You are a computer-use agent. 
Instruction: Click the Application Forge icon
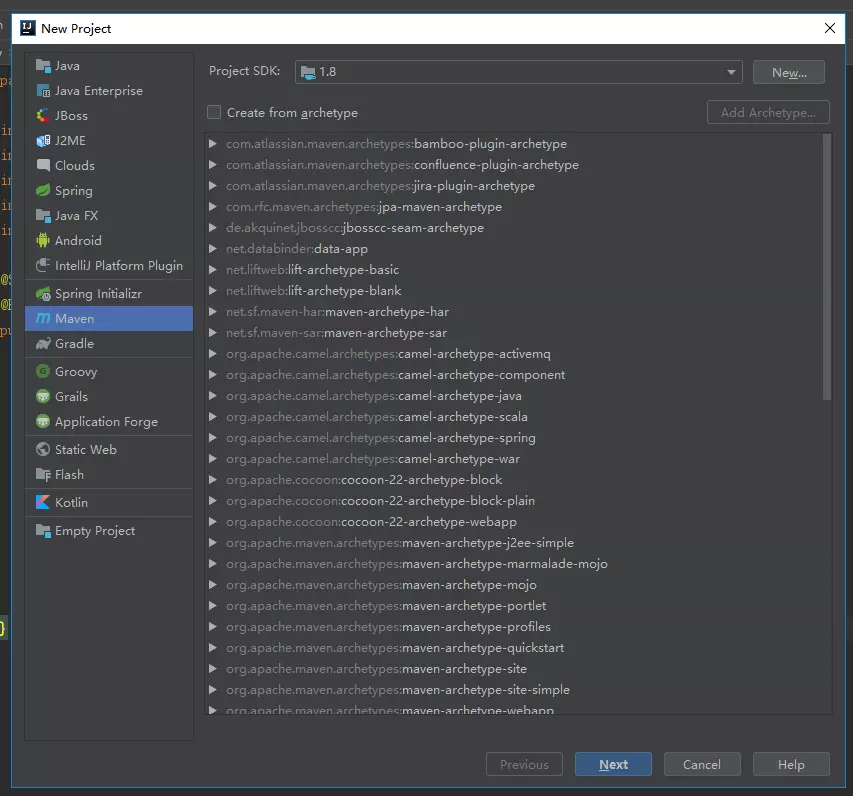(x=43, y=422)
